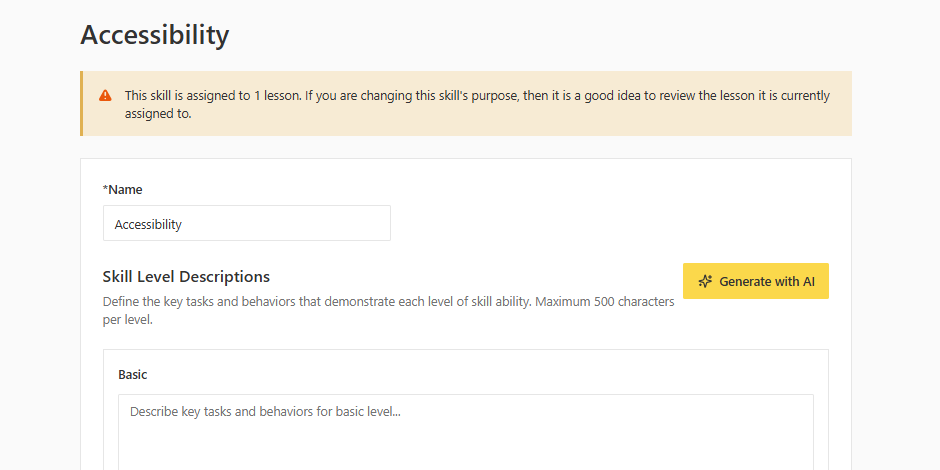The height and width of the screenshot is (470, 940).
Task: Click the Accessibility page heading
Action: tap(155, 35)
